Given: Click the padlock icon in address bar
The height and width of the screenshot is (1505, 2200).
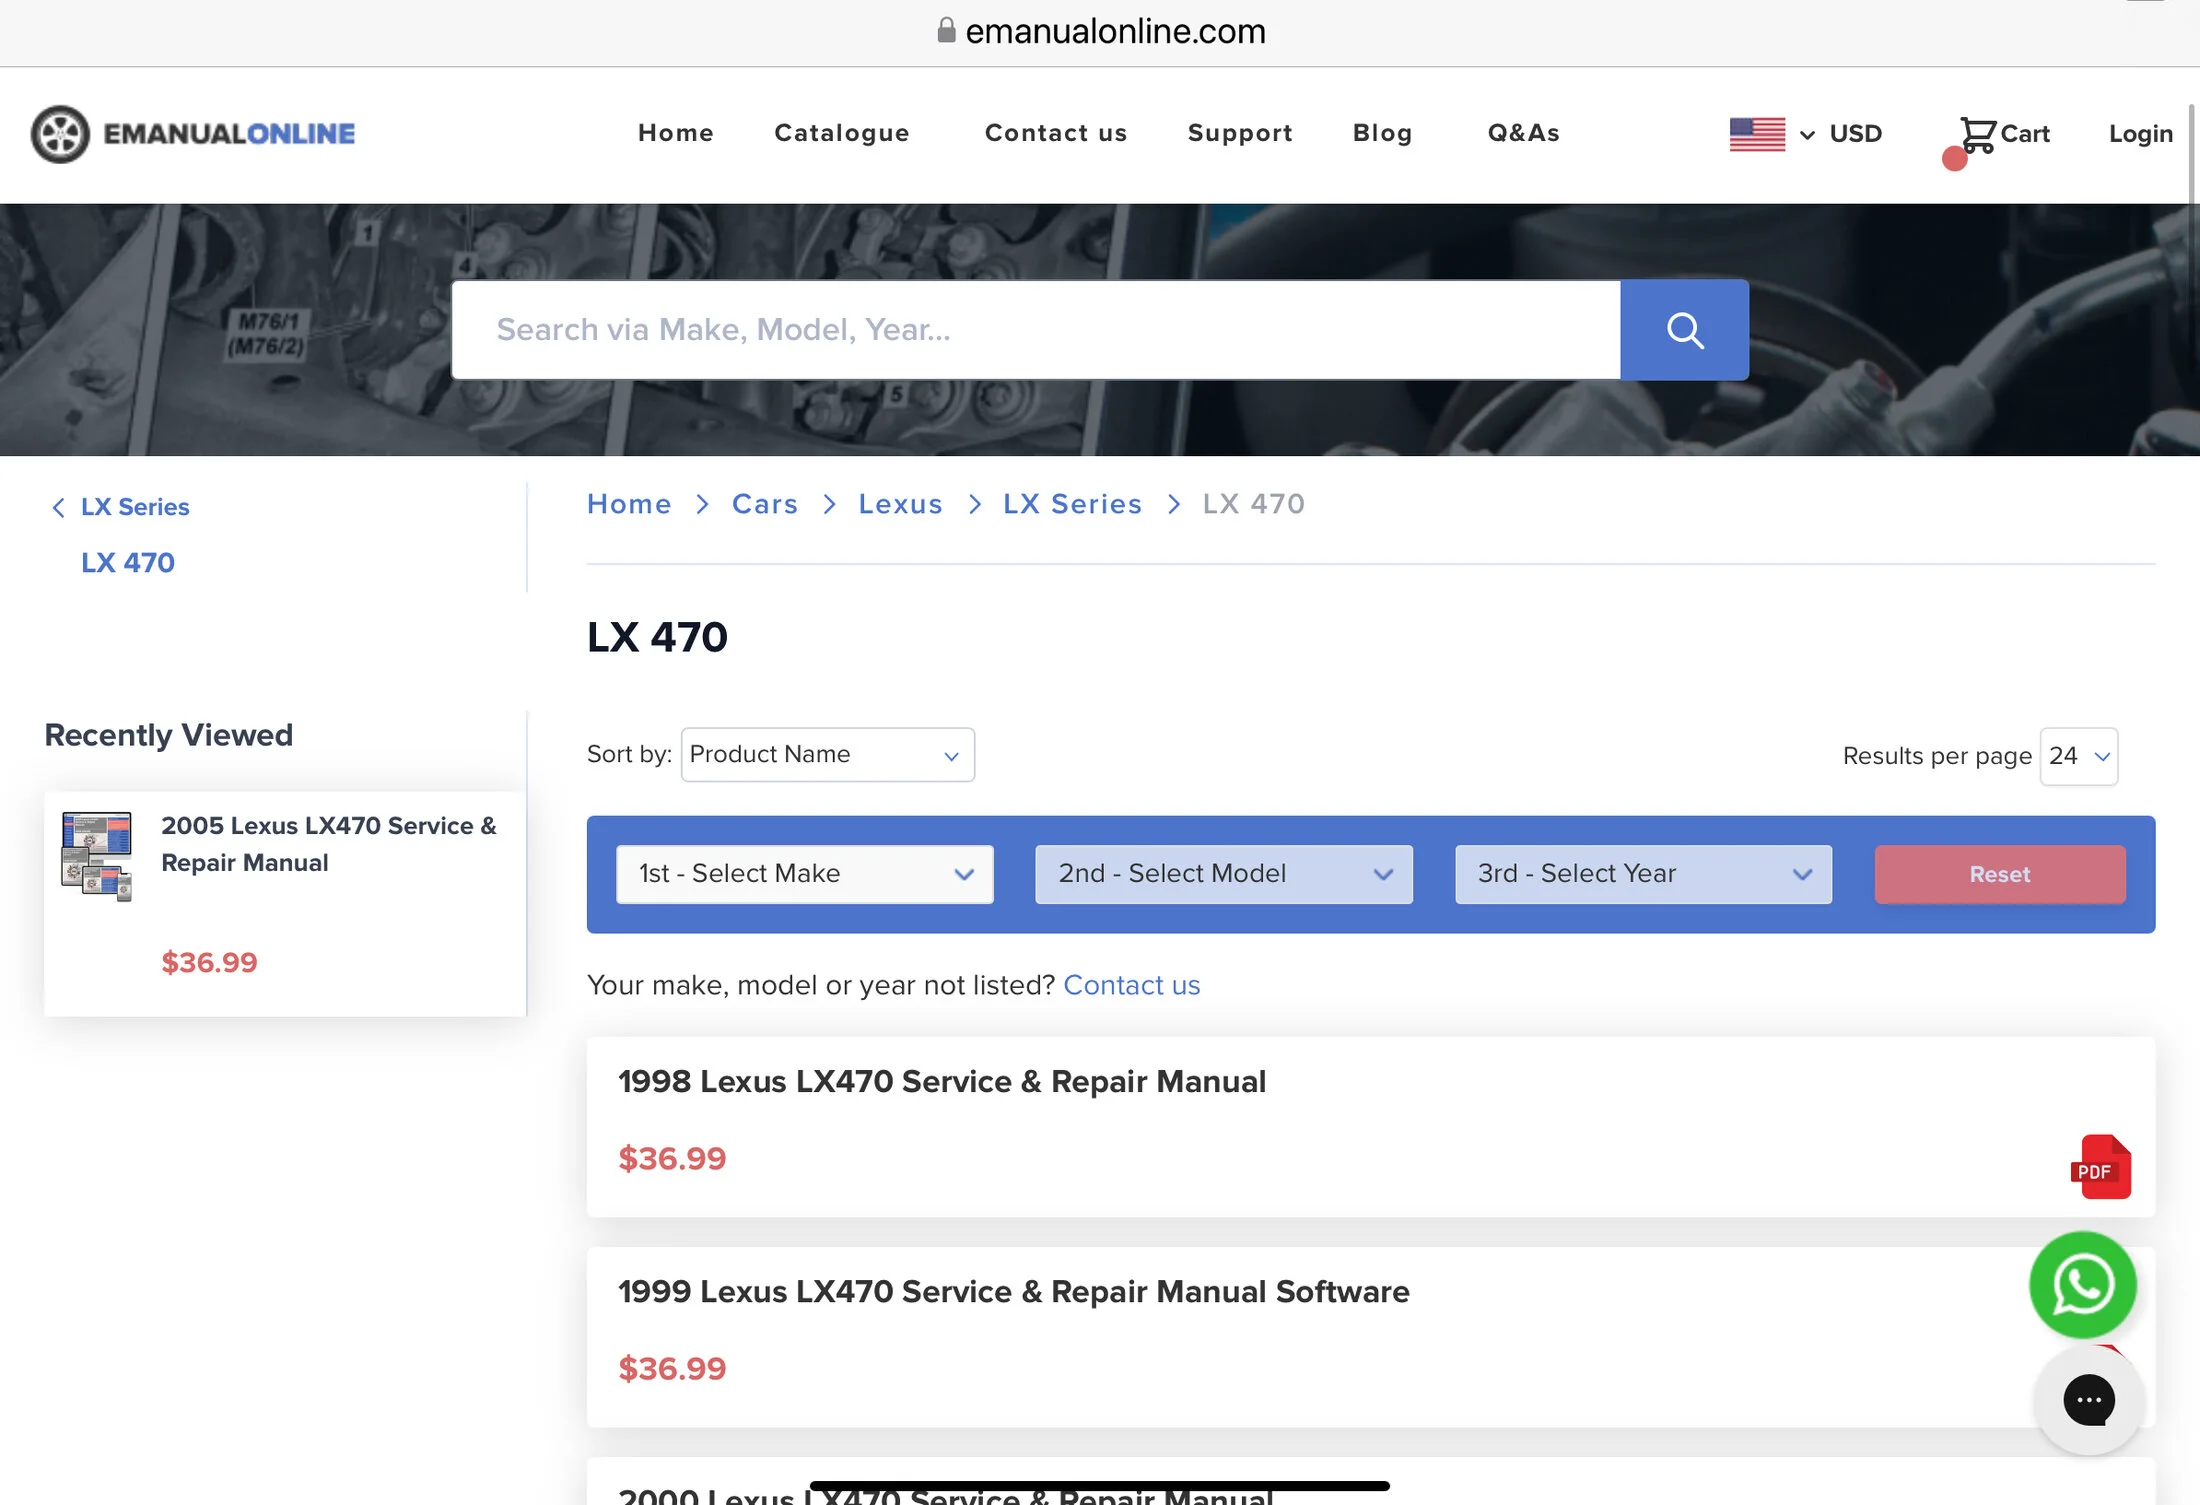Looking at the screenshot, I should 946,30.
